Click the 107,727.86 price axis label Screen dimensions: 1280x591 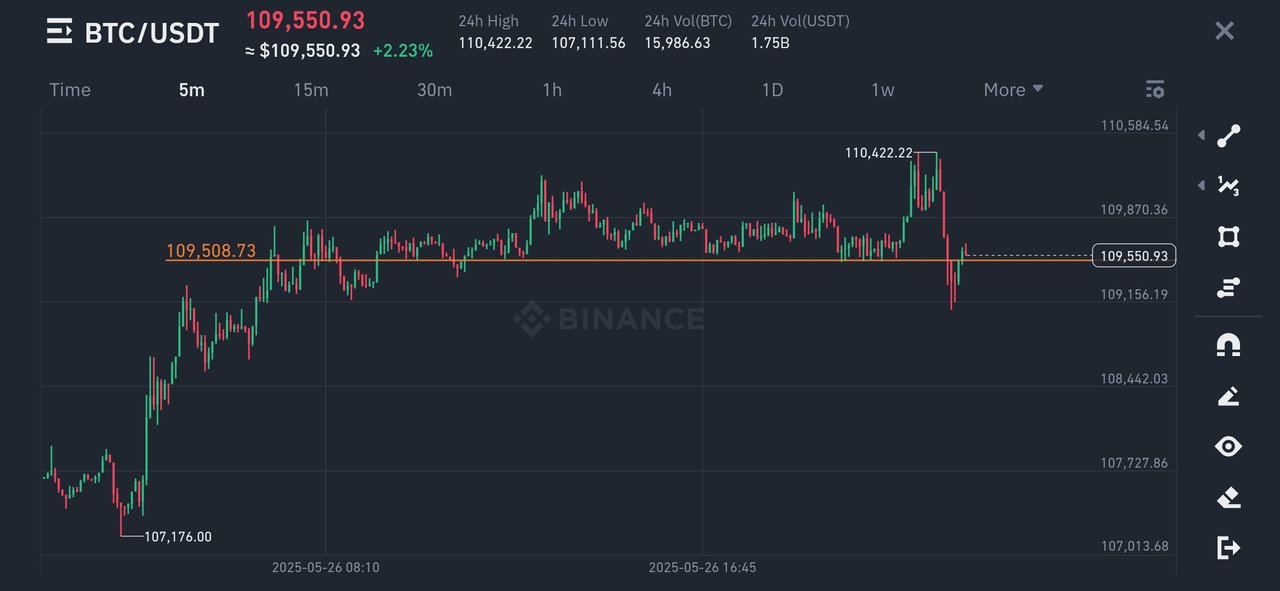[1134, 463]
